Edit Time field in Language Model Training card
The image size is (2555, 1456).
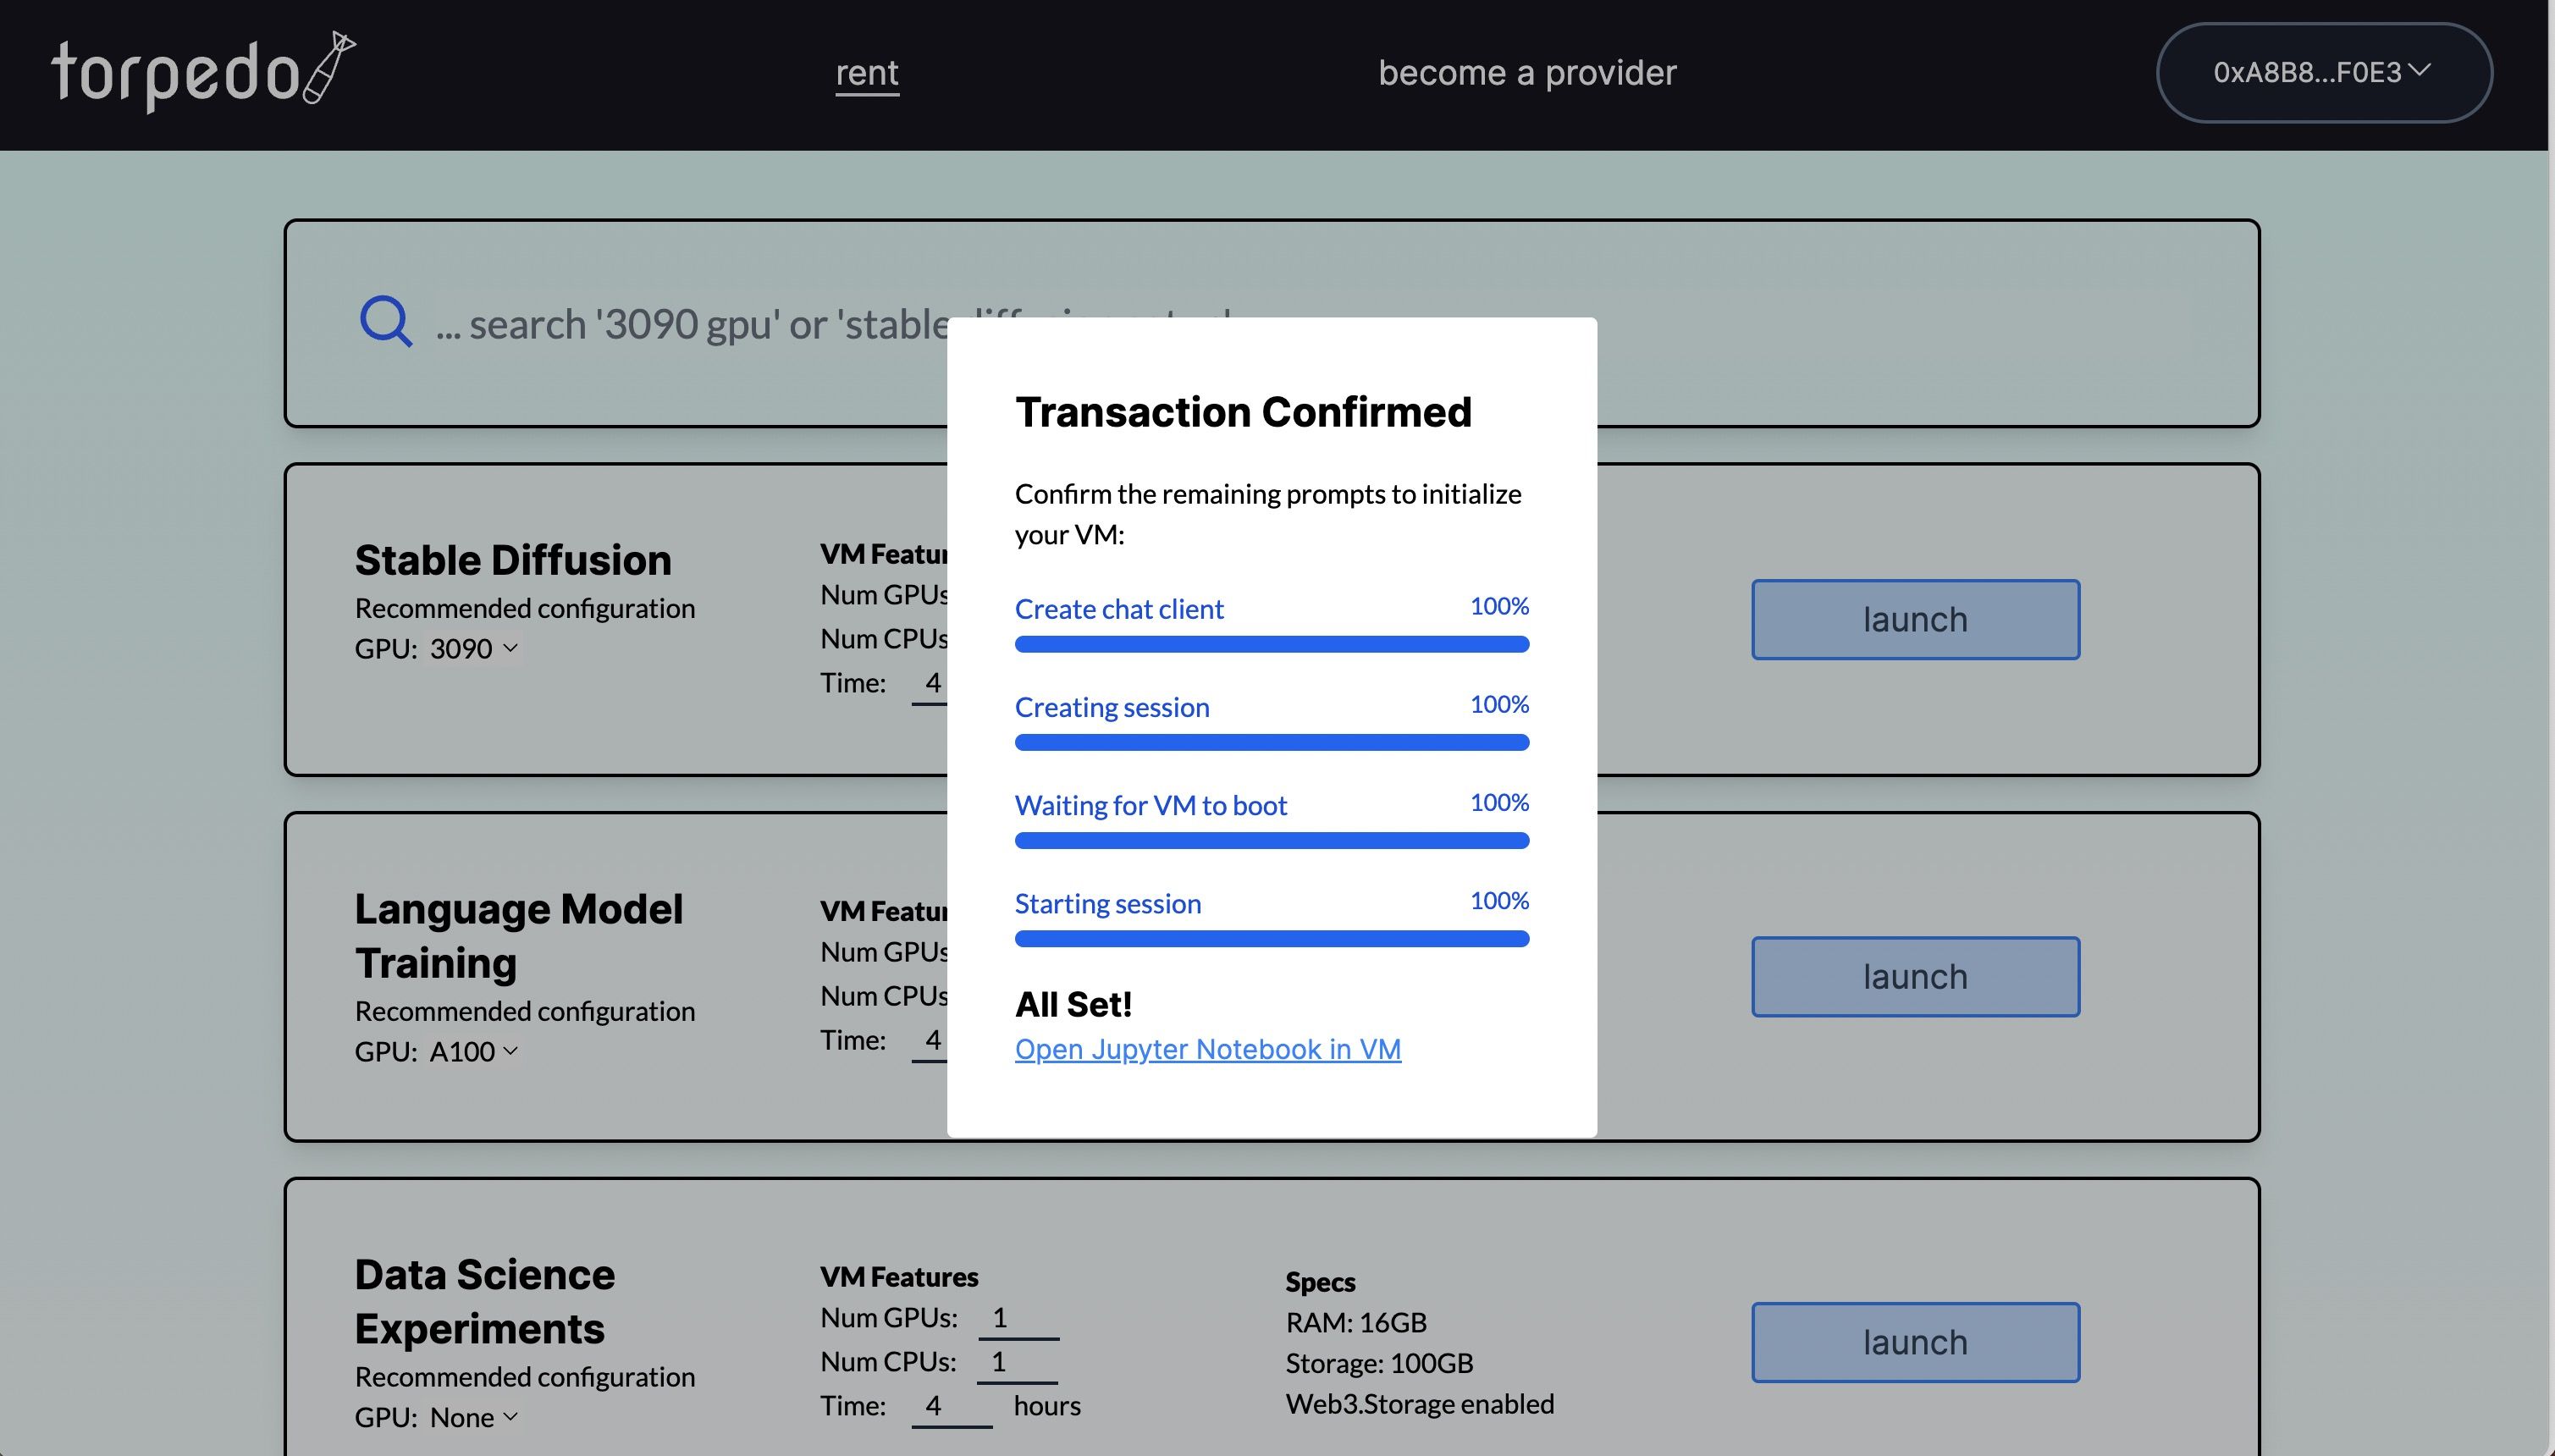tap(930, 1040)
